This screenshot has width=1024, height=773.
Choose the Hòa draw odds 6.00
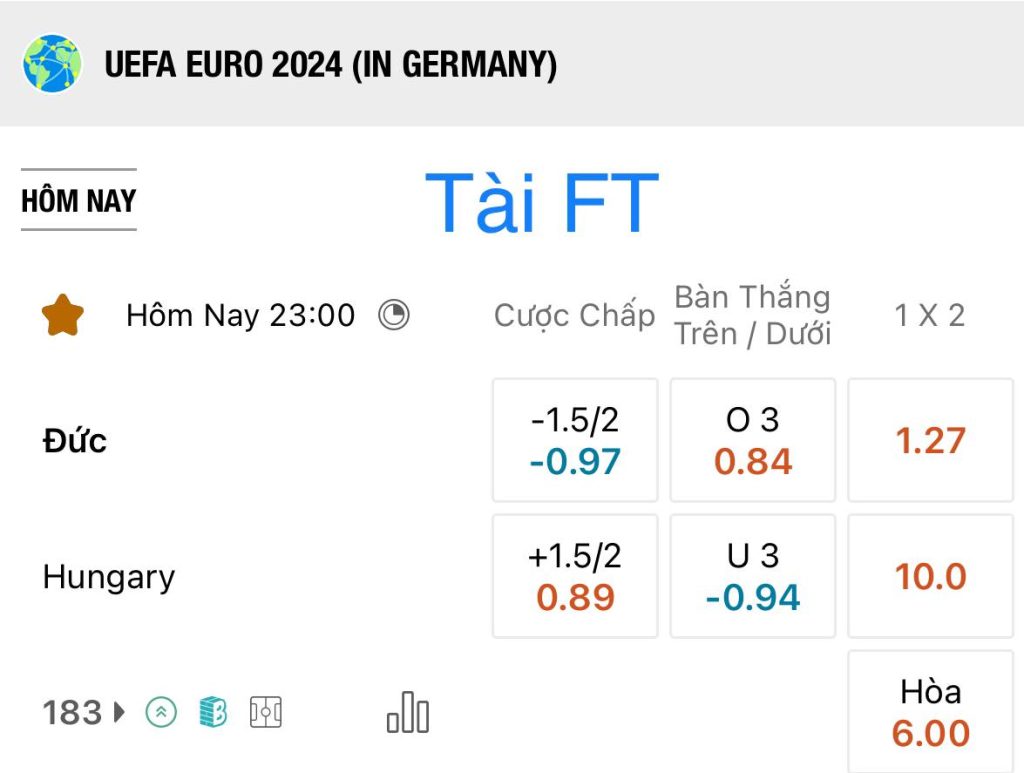point(931,712)
